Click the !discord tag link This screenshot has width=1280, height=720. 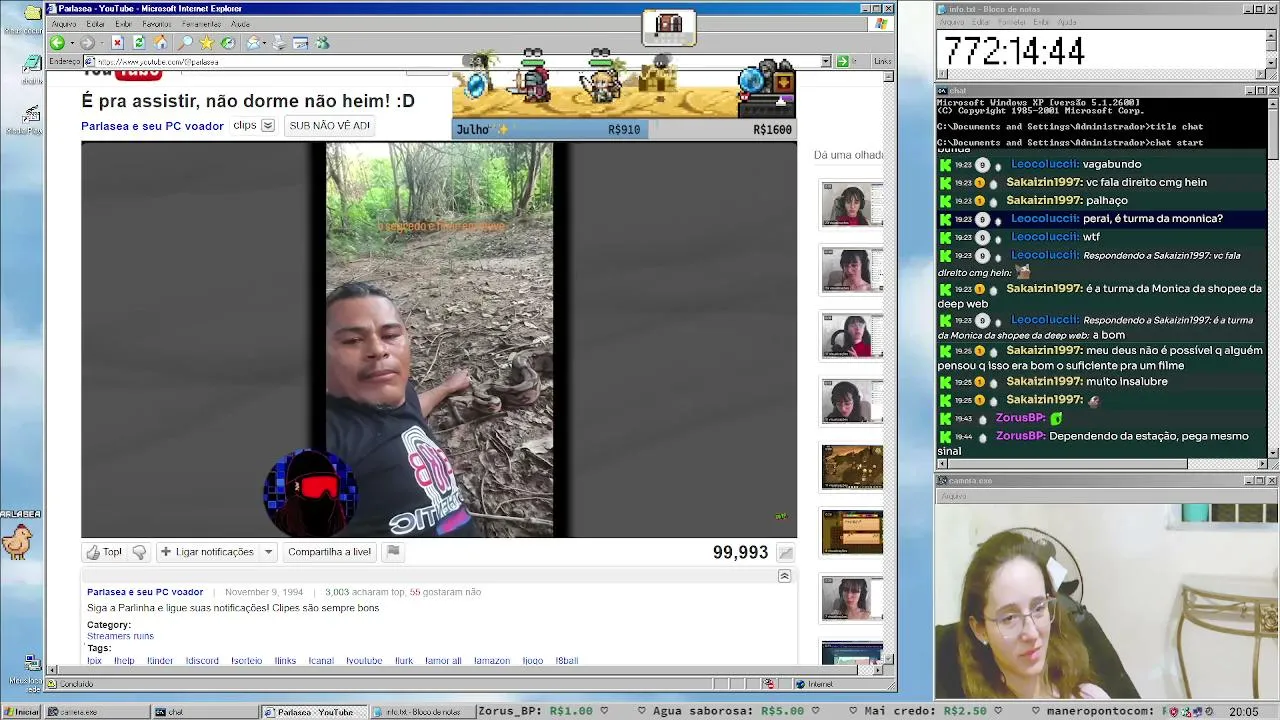(202, 661)
